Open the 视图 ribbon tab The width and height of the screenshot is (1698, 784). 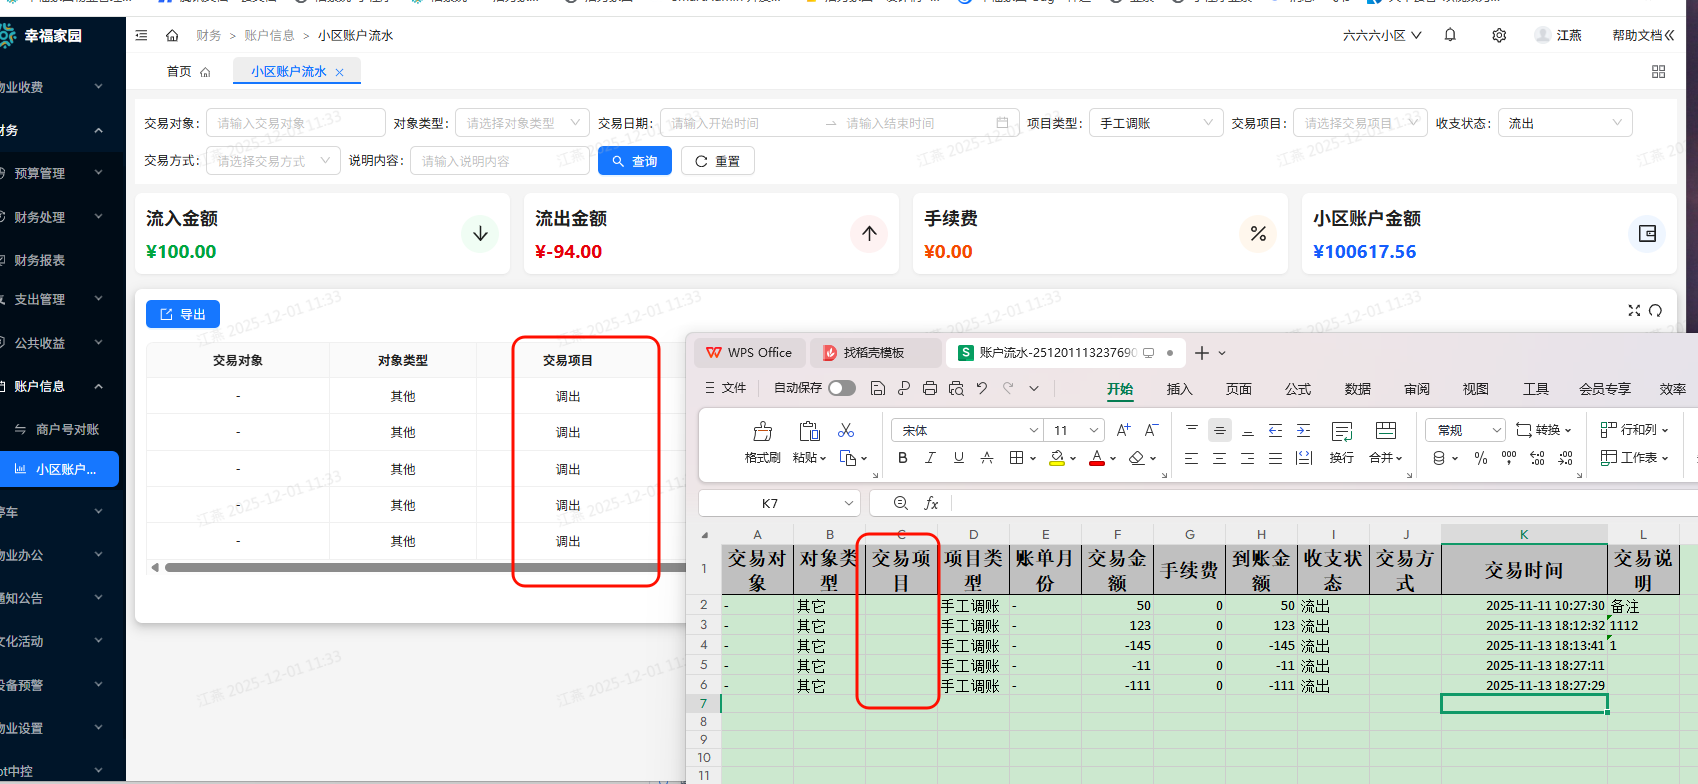click(x=1476, y=389)
